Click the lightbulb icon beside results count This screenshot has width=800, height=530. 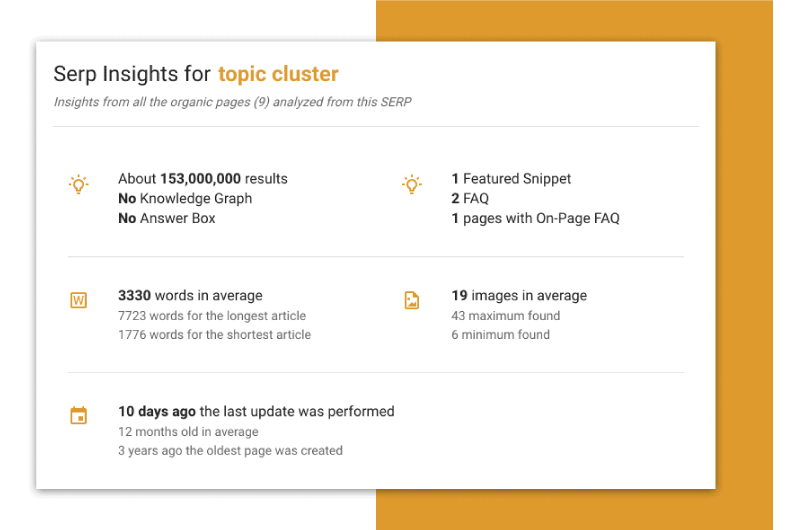click(79, 185)
